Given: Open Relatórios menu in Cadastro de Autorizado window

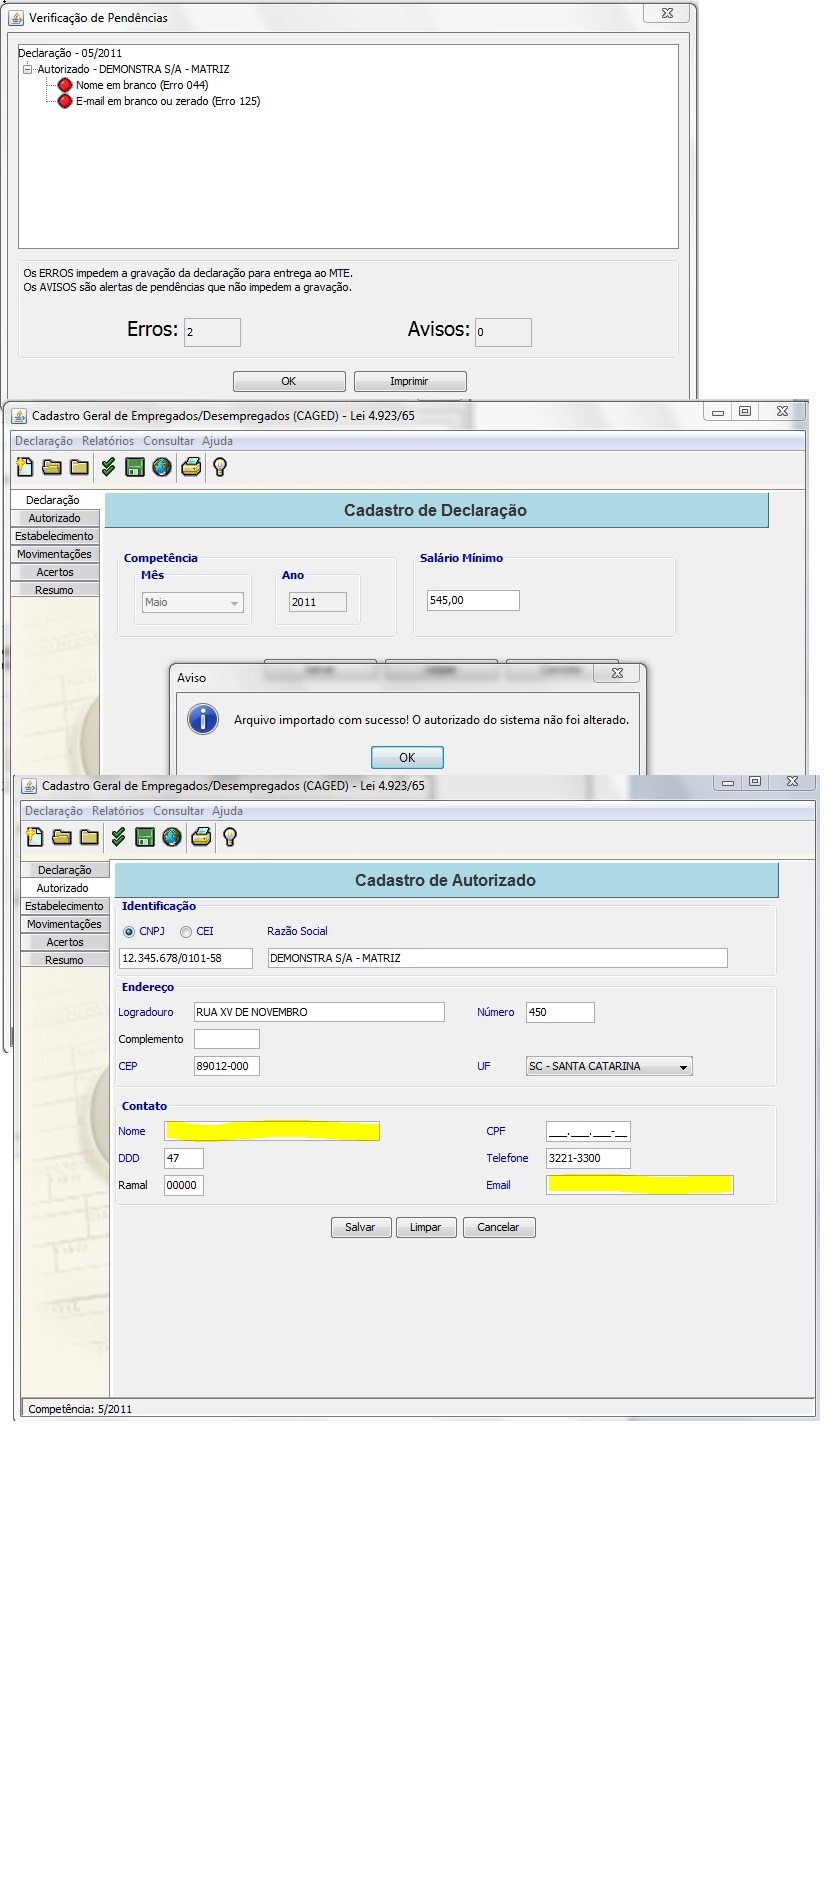Looking at the screenshot, I should tap(118, 811).
